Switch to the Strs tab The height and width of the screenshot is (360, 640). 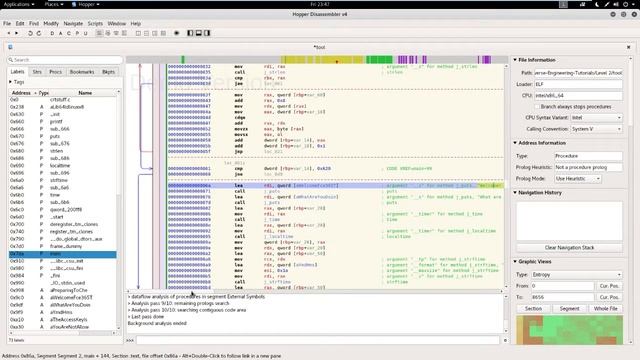tap(37, 72)
